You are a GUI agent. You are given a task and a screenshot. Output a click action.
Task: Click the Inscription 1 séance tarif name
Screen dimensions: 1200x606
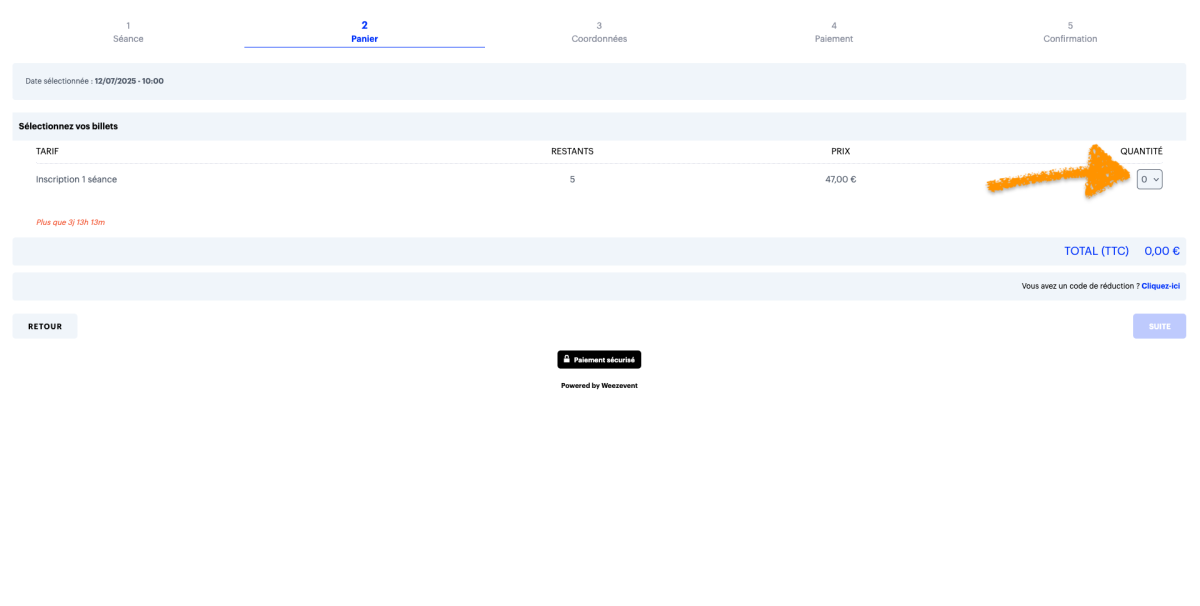click(76, 179)
